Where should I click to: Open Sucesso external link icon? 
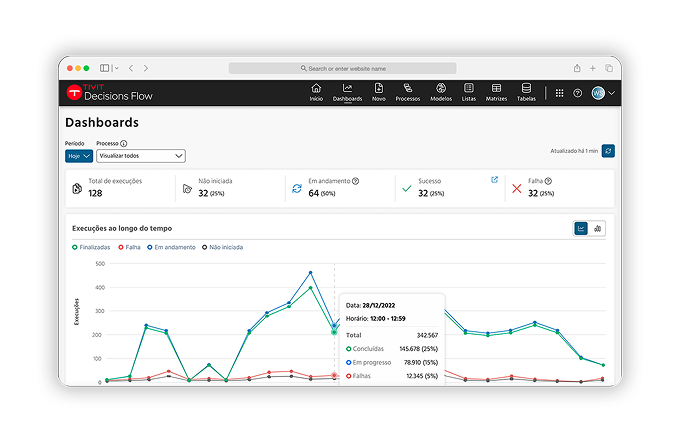coord(494,180)
